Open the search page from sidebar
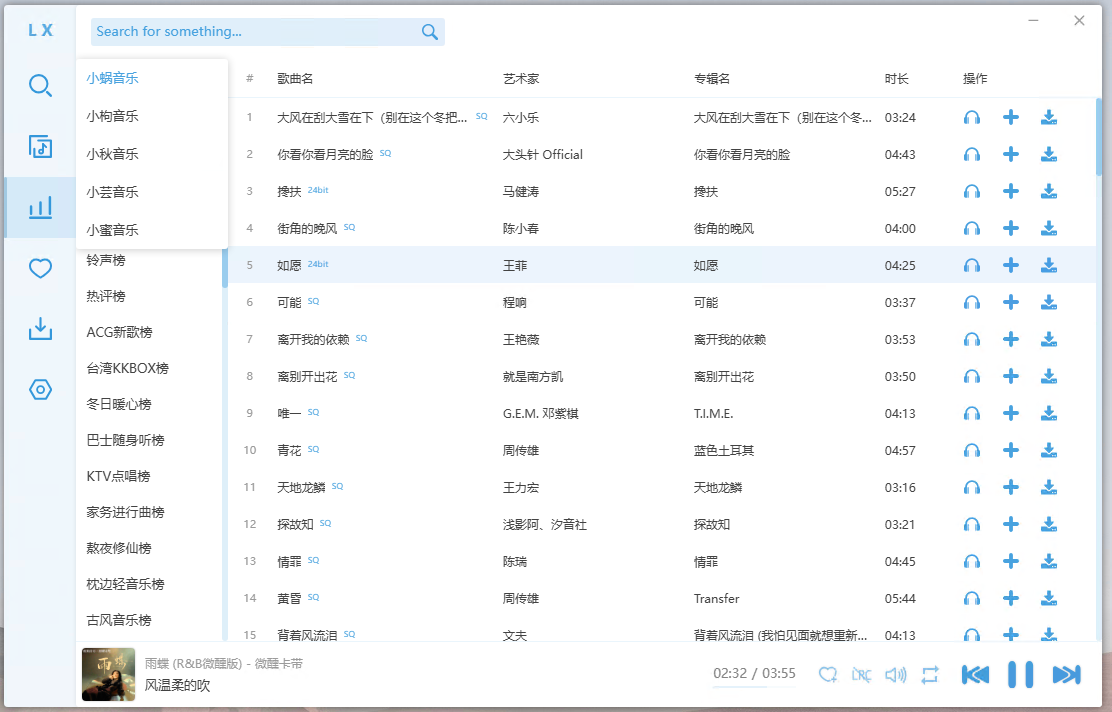This screenshot has height=712, width=1112. pos(40,86)
